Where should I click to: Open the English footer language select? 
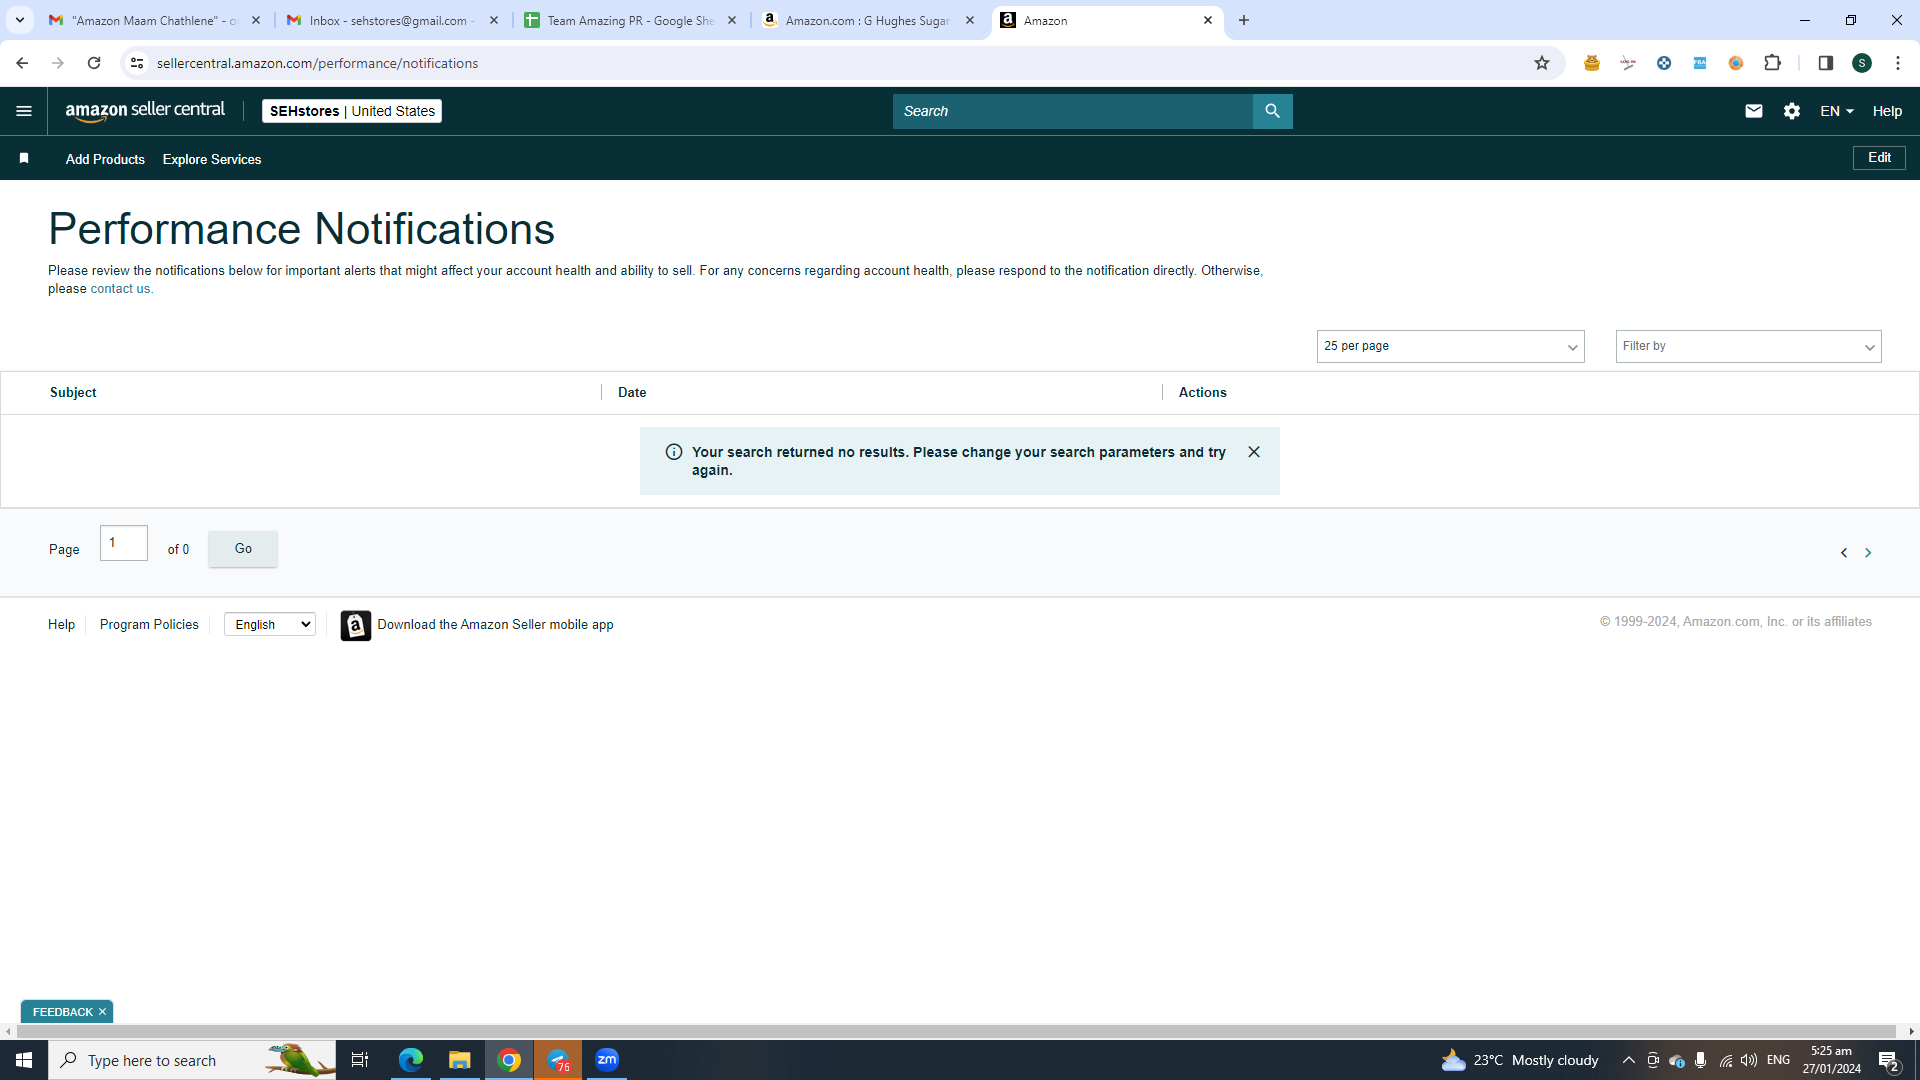point(270,624)
